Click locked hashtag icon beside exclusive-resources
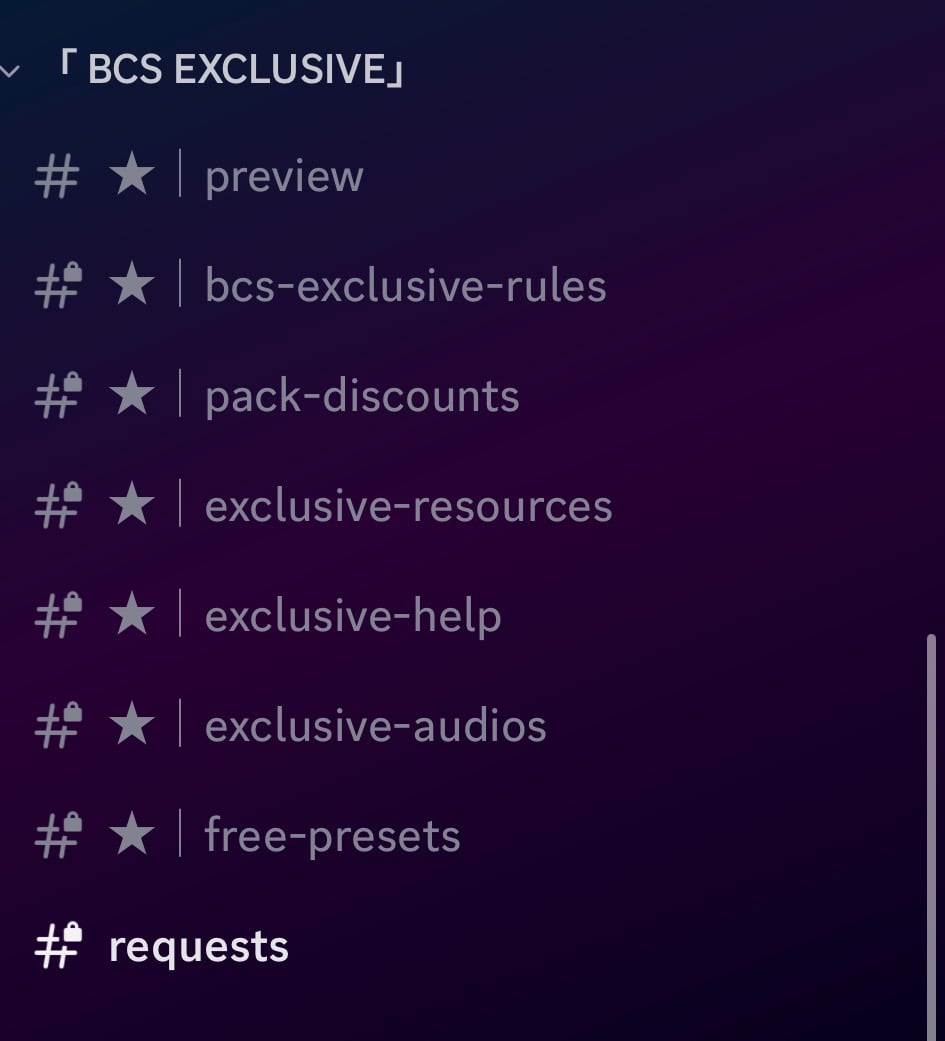Image resolution: width=945 pixels, height=1041 pixels. pos(58,507)
